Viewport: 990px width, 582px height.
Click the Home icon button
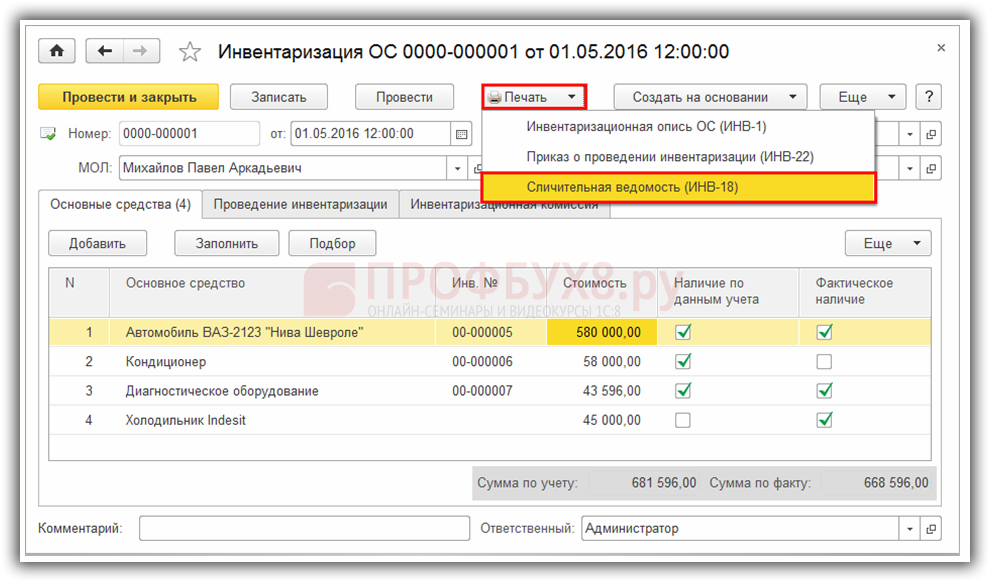coord(56,51)
